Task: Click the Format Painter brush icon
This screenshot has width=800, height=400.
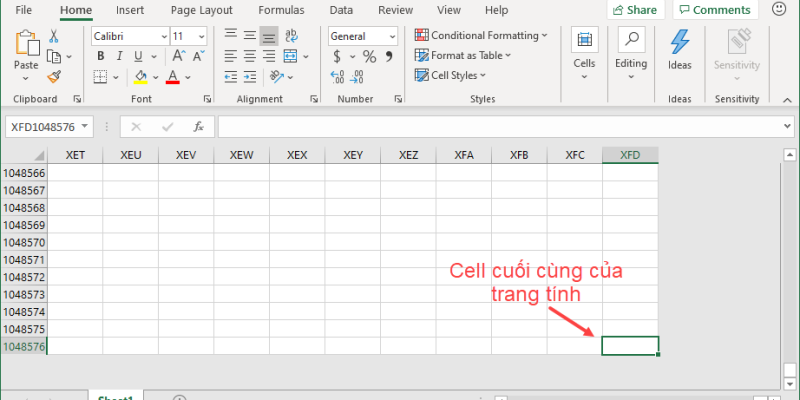Action: (53, 76)
